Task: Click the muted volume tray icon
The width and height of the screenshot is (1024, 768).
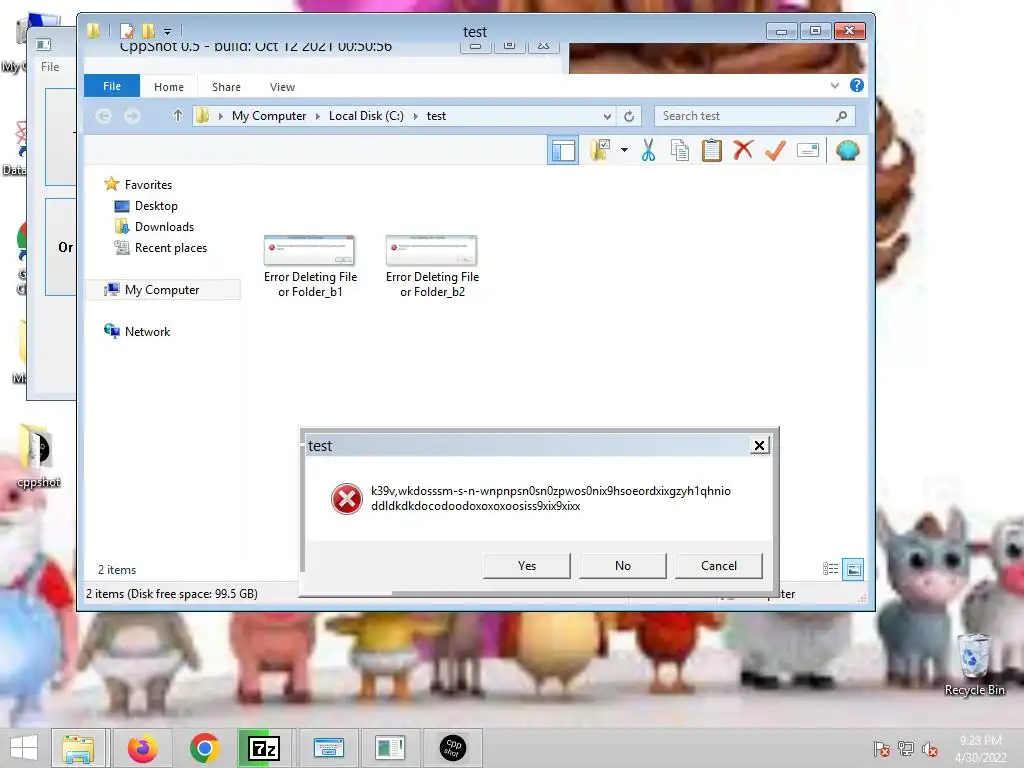Action: tap(930, 749)
